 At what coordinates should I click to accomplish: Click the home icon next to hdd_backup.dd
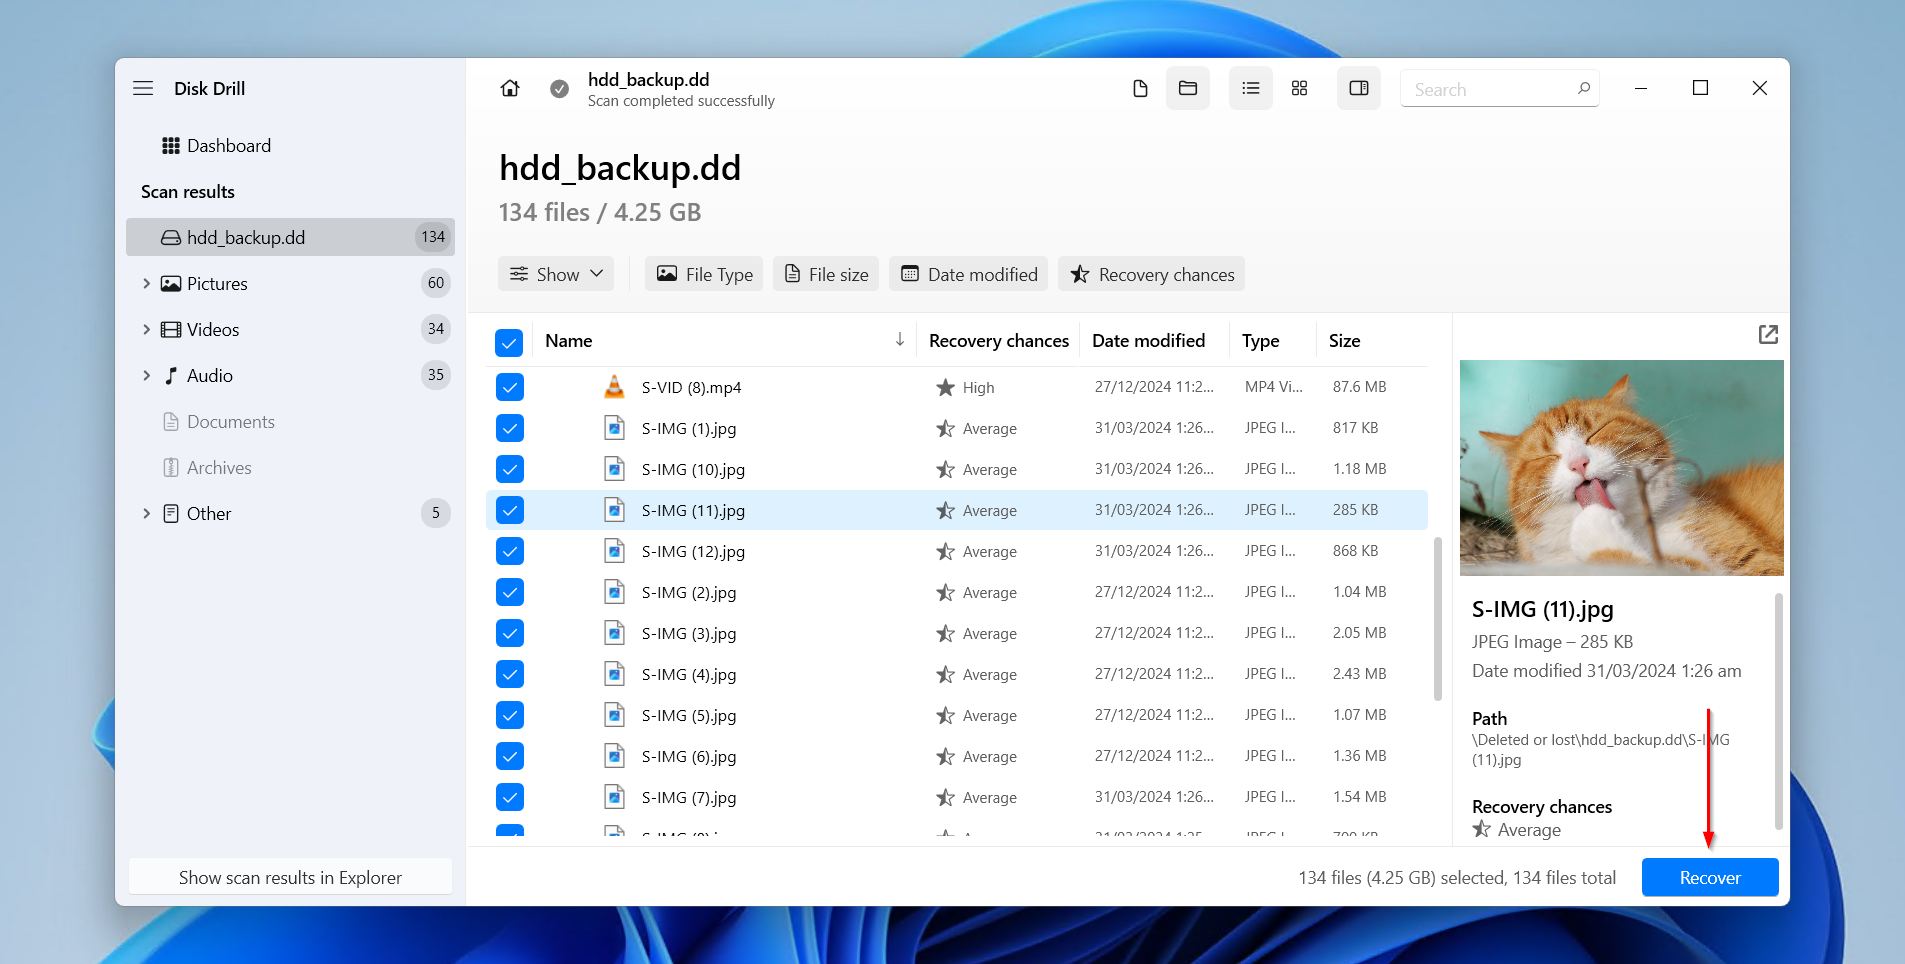tap(510, 88)
